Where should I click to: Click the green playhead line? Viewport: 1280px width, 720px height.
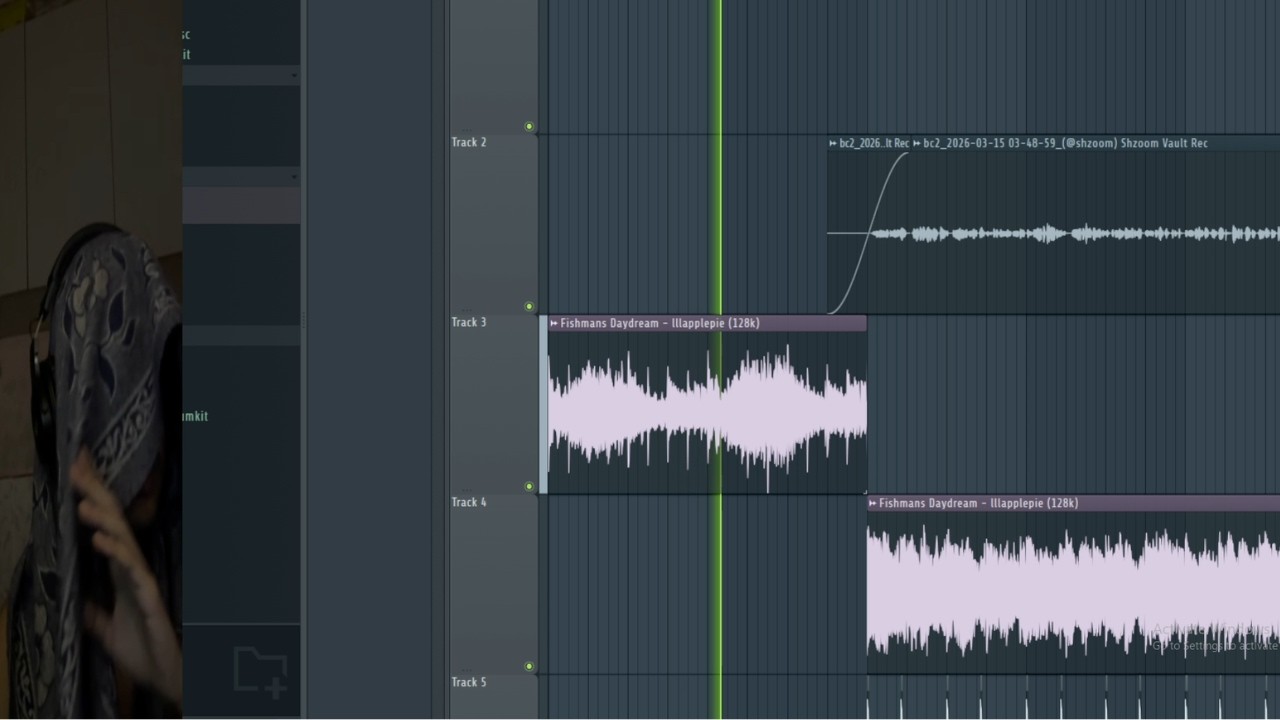pyautogui.click(x=717, y=360)
